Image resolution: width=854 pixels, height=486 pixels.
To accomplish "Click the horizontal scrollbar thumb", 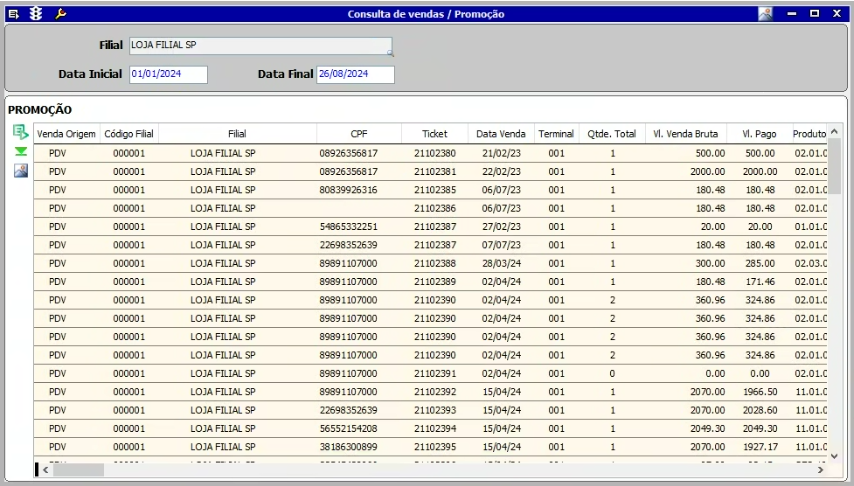I will [78, 470].
